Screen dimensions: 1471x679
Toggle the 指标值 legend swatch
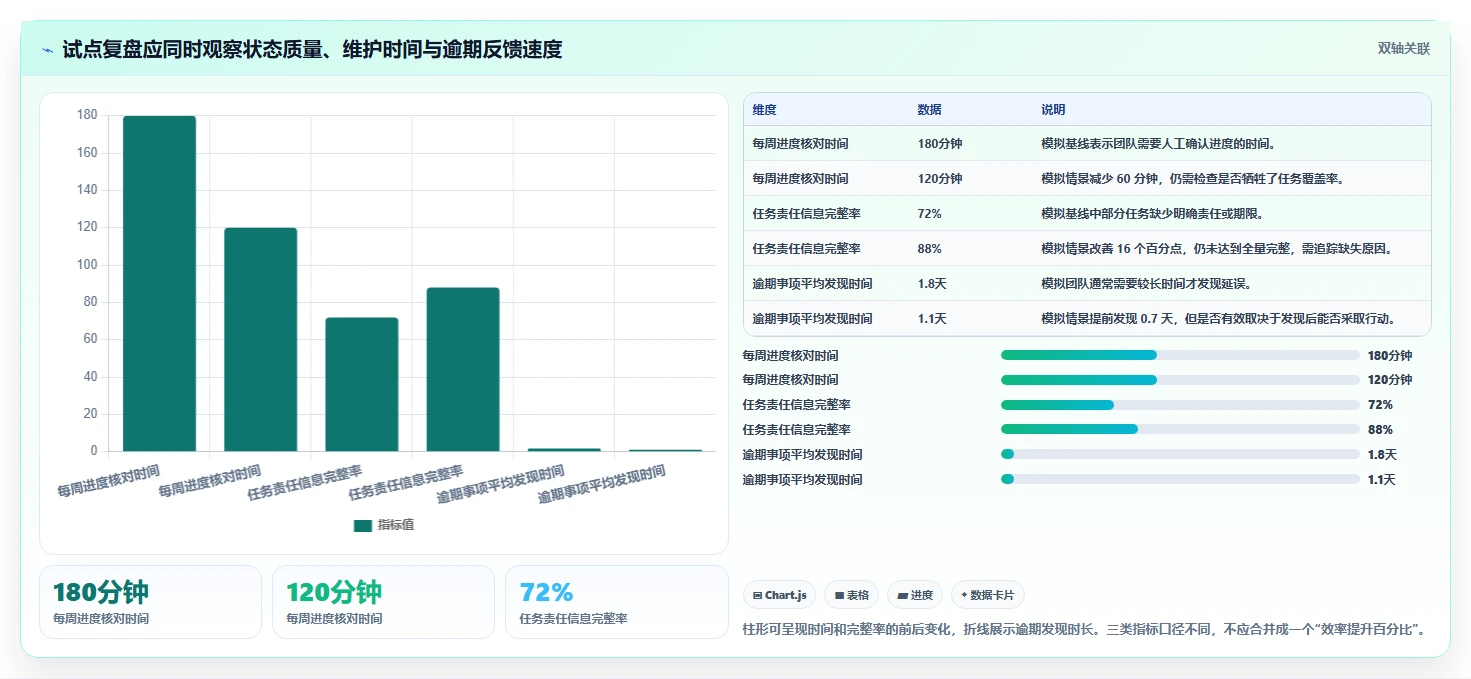[363, 525]
